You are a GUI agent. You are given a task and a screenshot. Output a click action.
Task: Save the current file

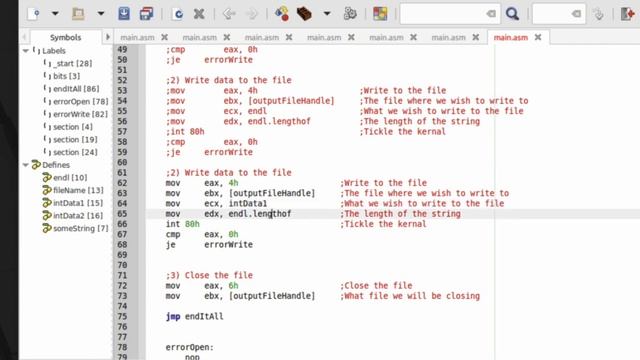pos(124,14)
